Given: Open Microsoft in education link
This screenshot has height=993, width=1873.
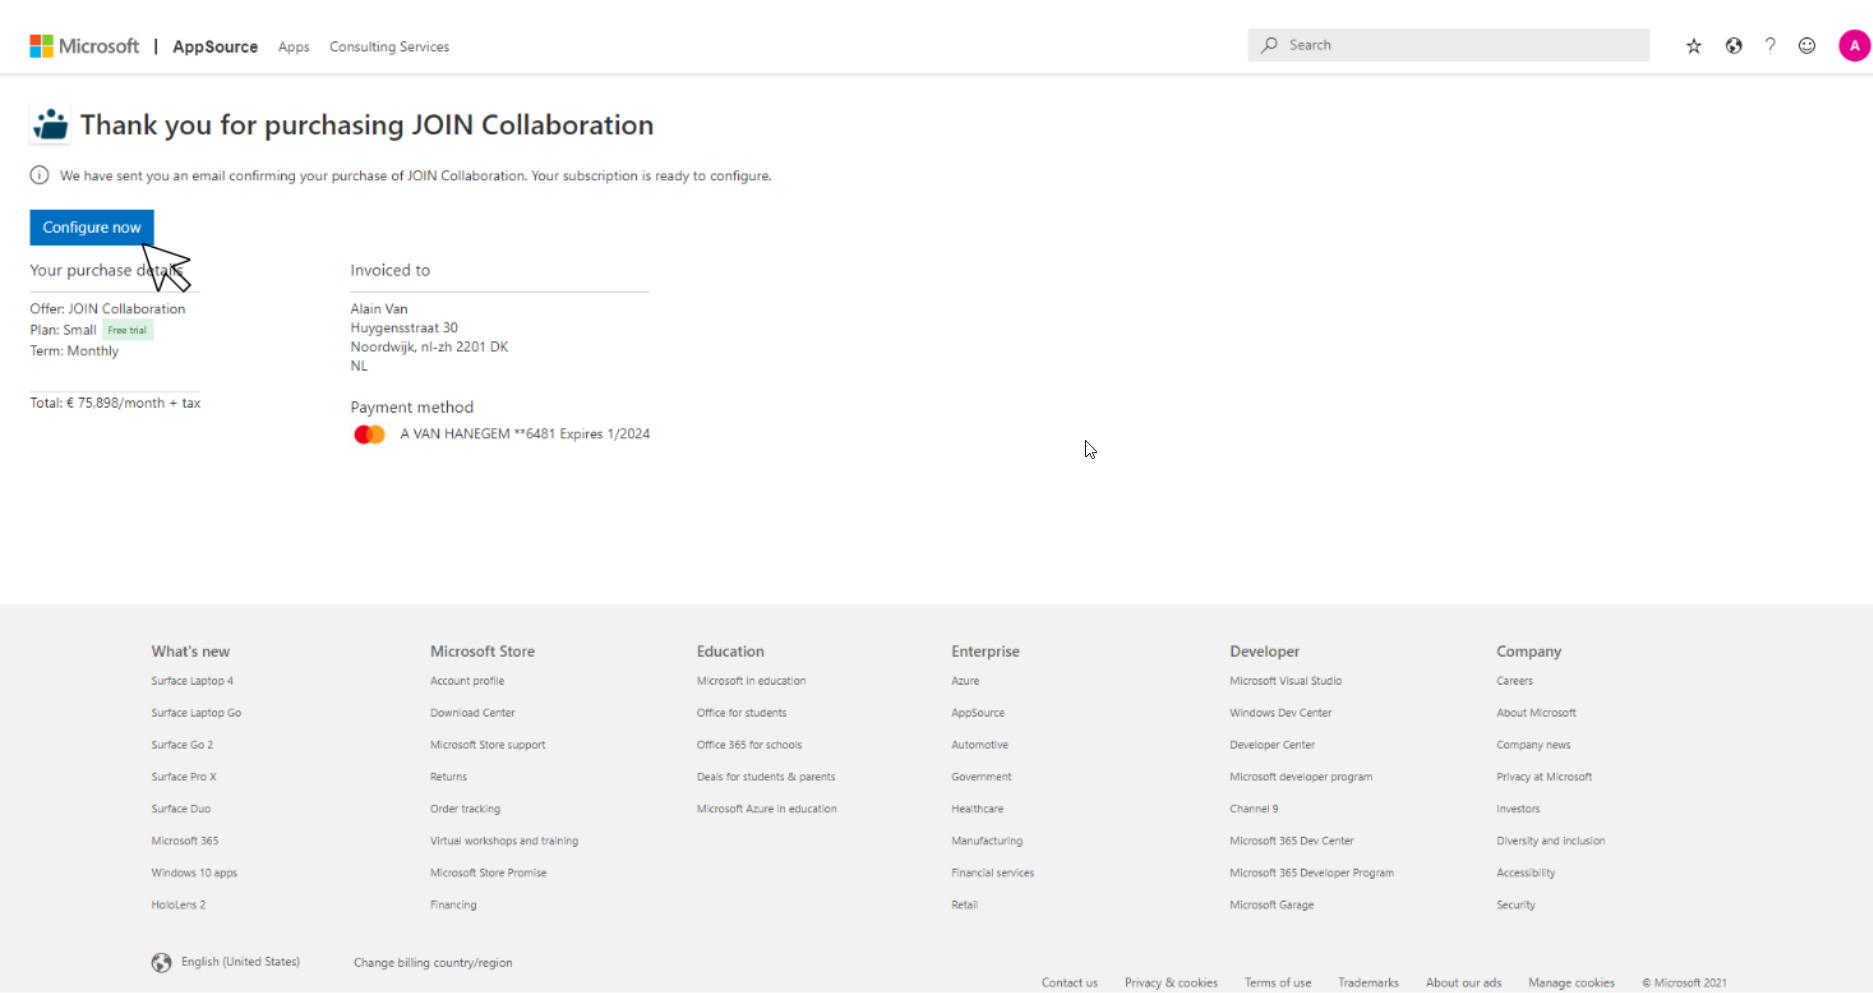Looking at the screenshot, I should pyautogui.click(x=751, y=681).
